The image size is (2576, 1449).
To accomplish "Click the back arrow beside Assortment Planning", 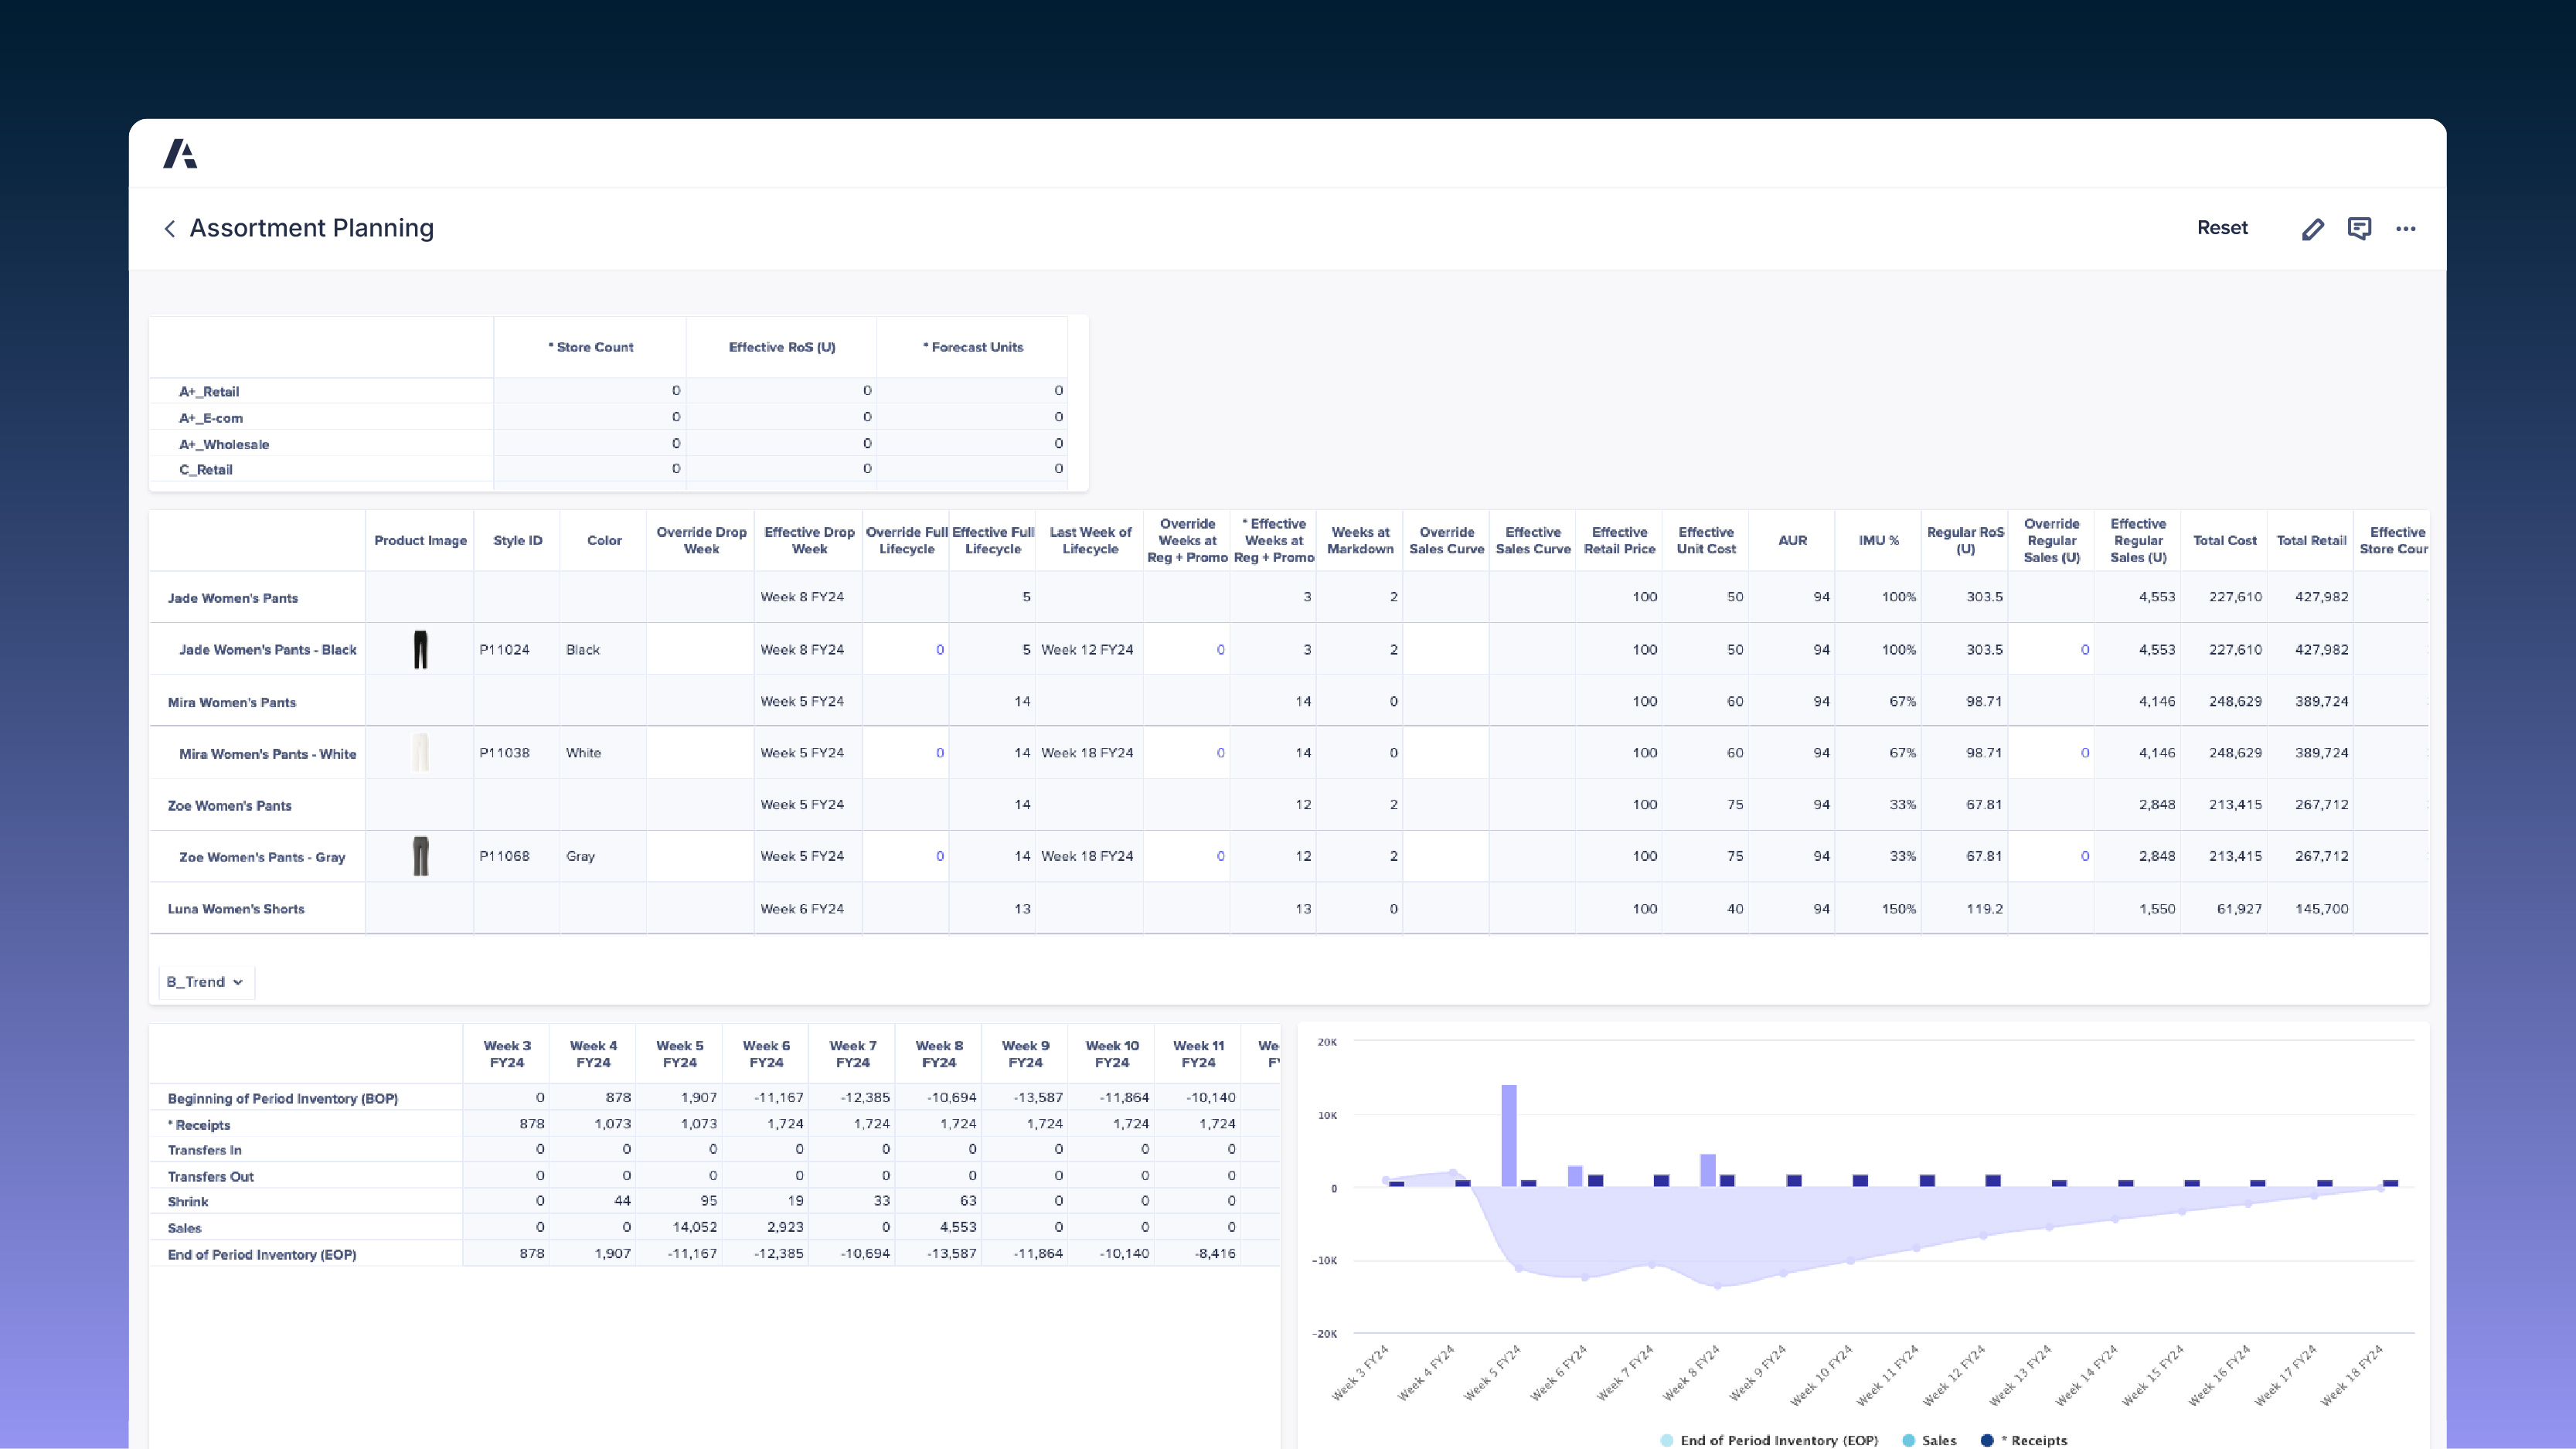I will pos(170,229).
